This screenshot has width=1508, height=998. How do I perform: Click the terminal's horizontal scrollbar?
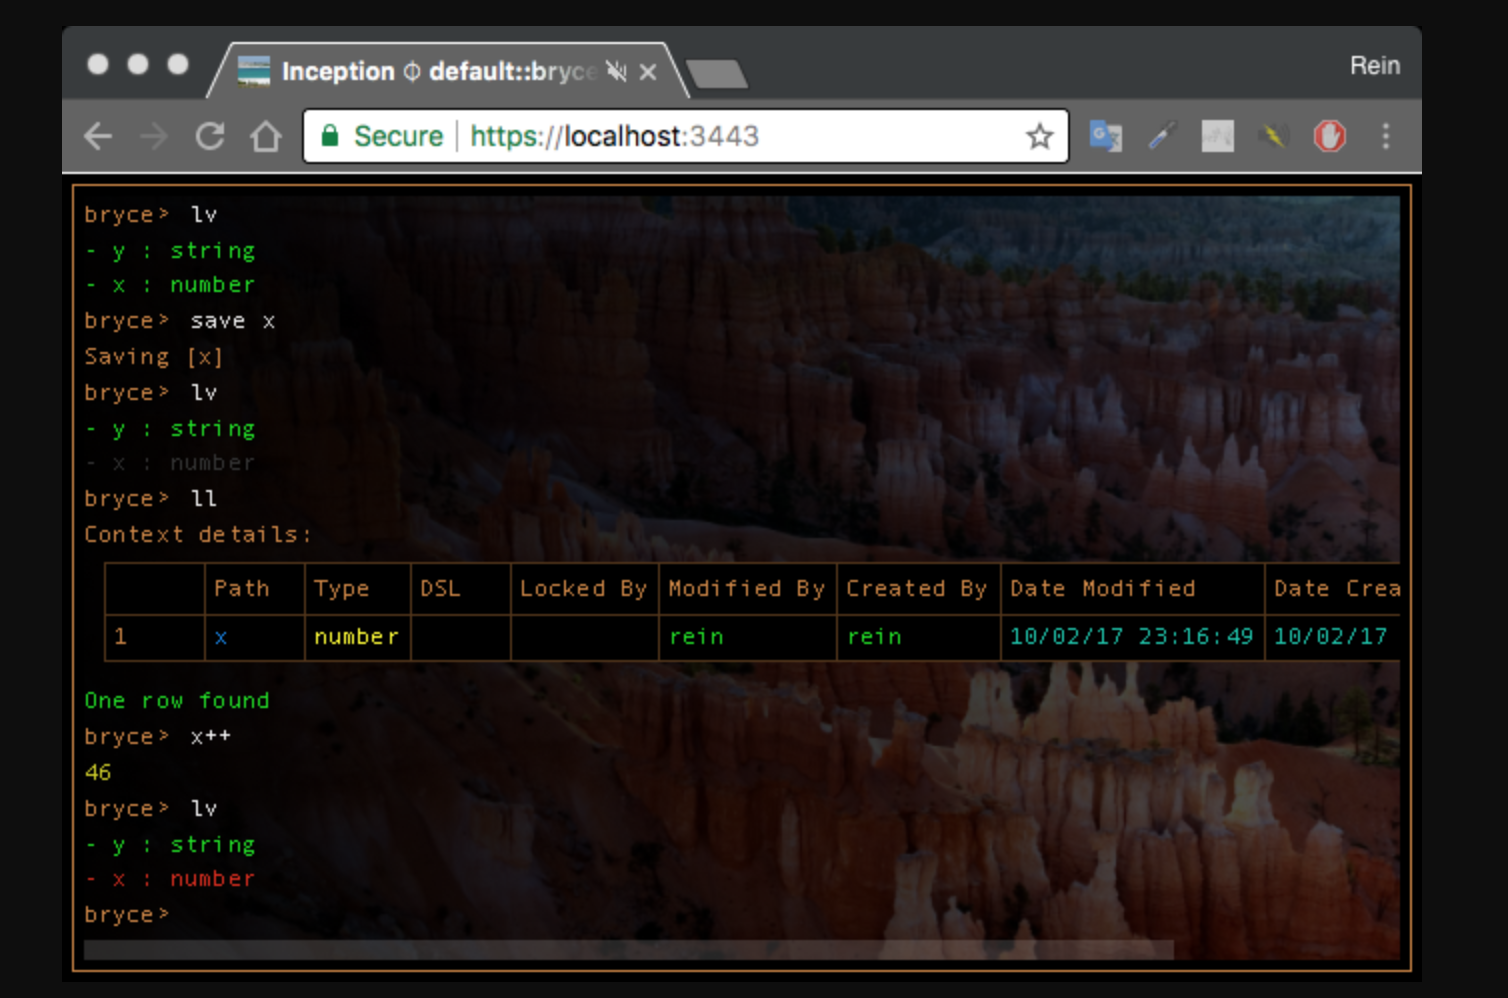[628, 950]
